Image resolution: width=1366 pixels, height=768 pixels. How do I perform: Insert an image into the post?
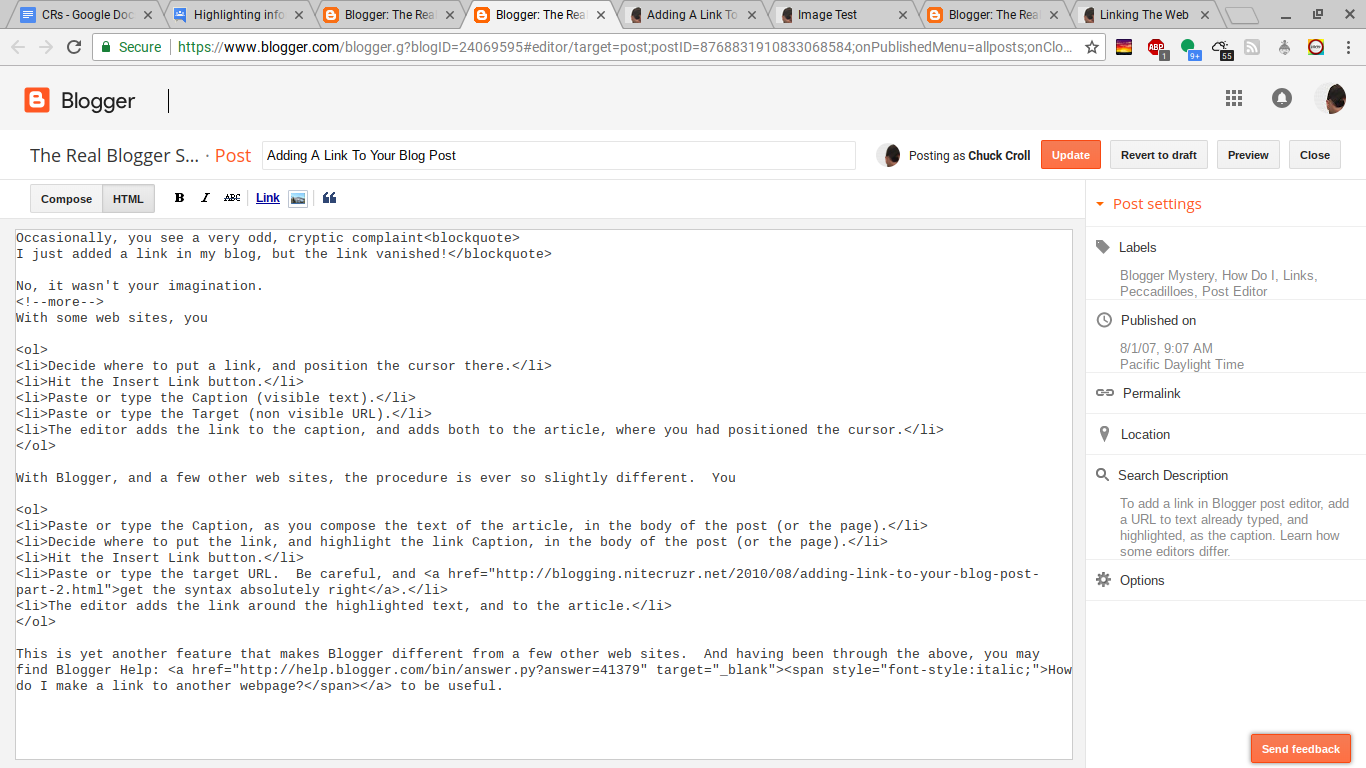point(297,197)
